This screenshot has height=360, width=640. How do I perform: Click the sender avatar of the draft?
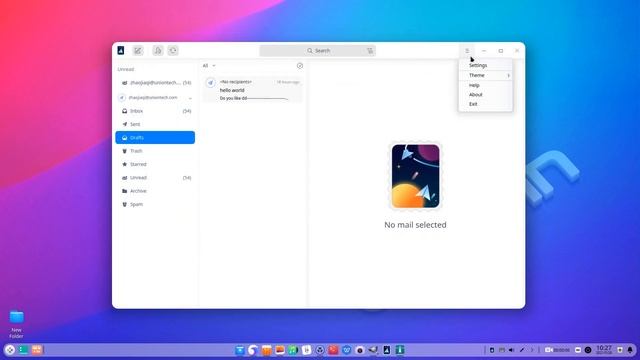click(x=211, y=82)
